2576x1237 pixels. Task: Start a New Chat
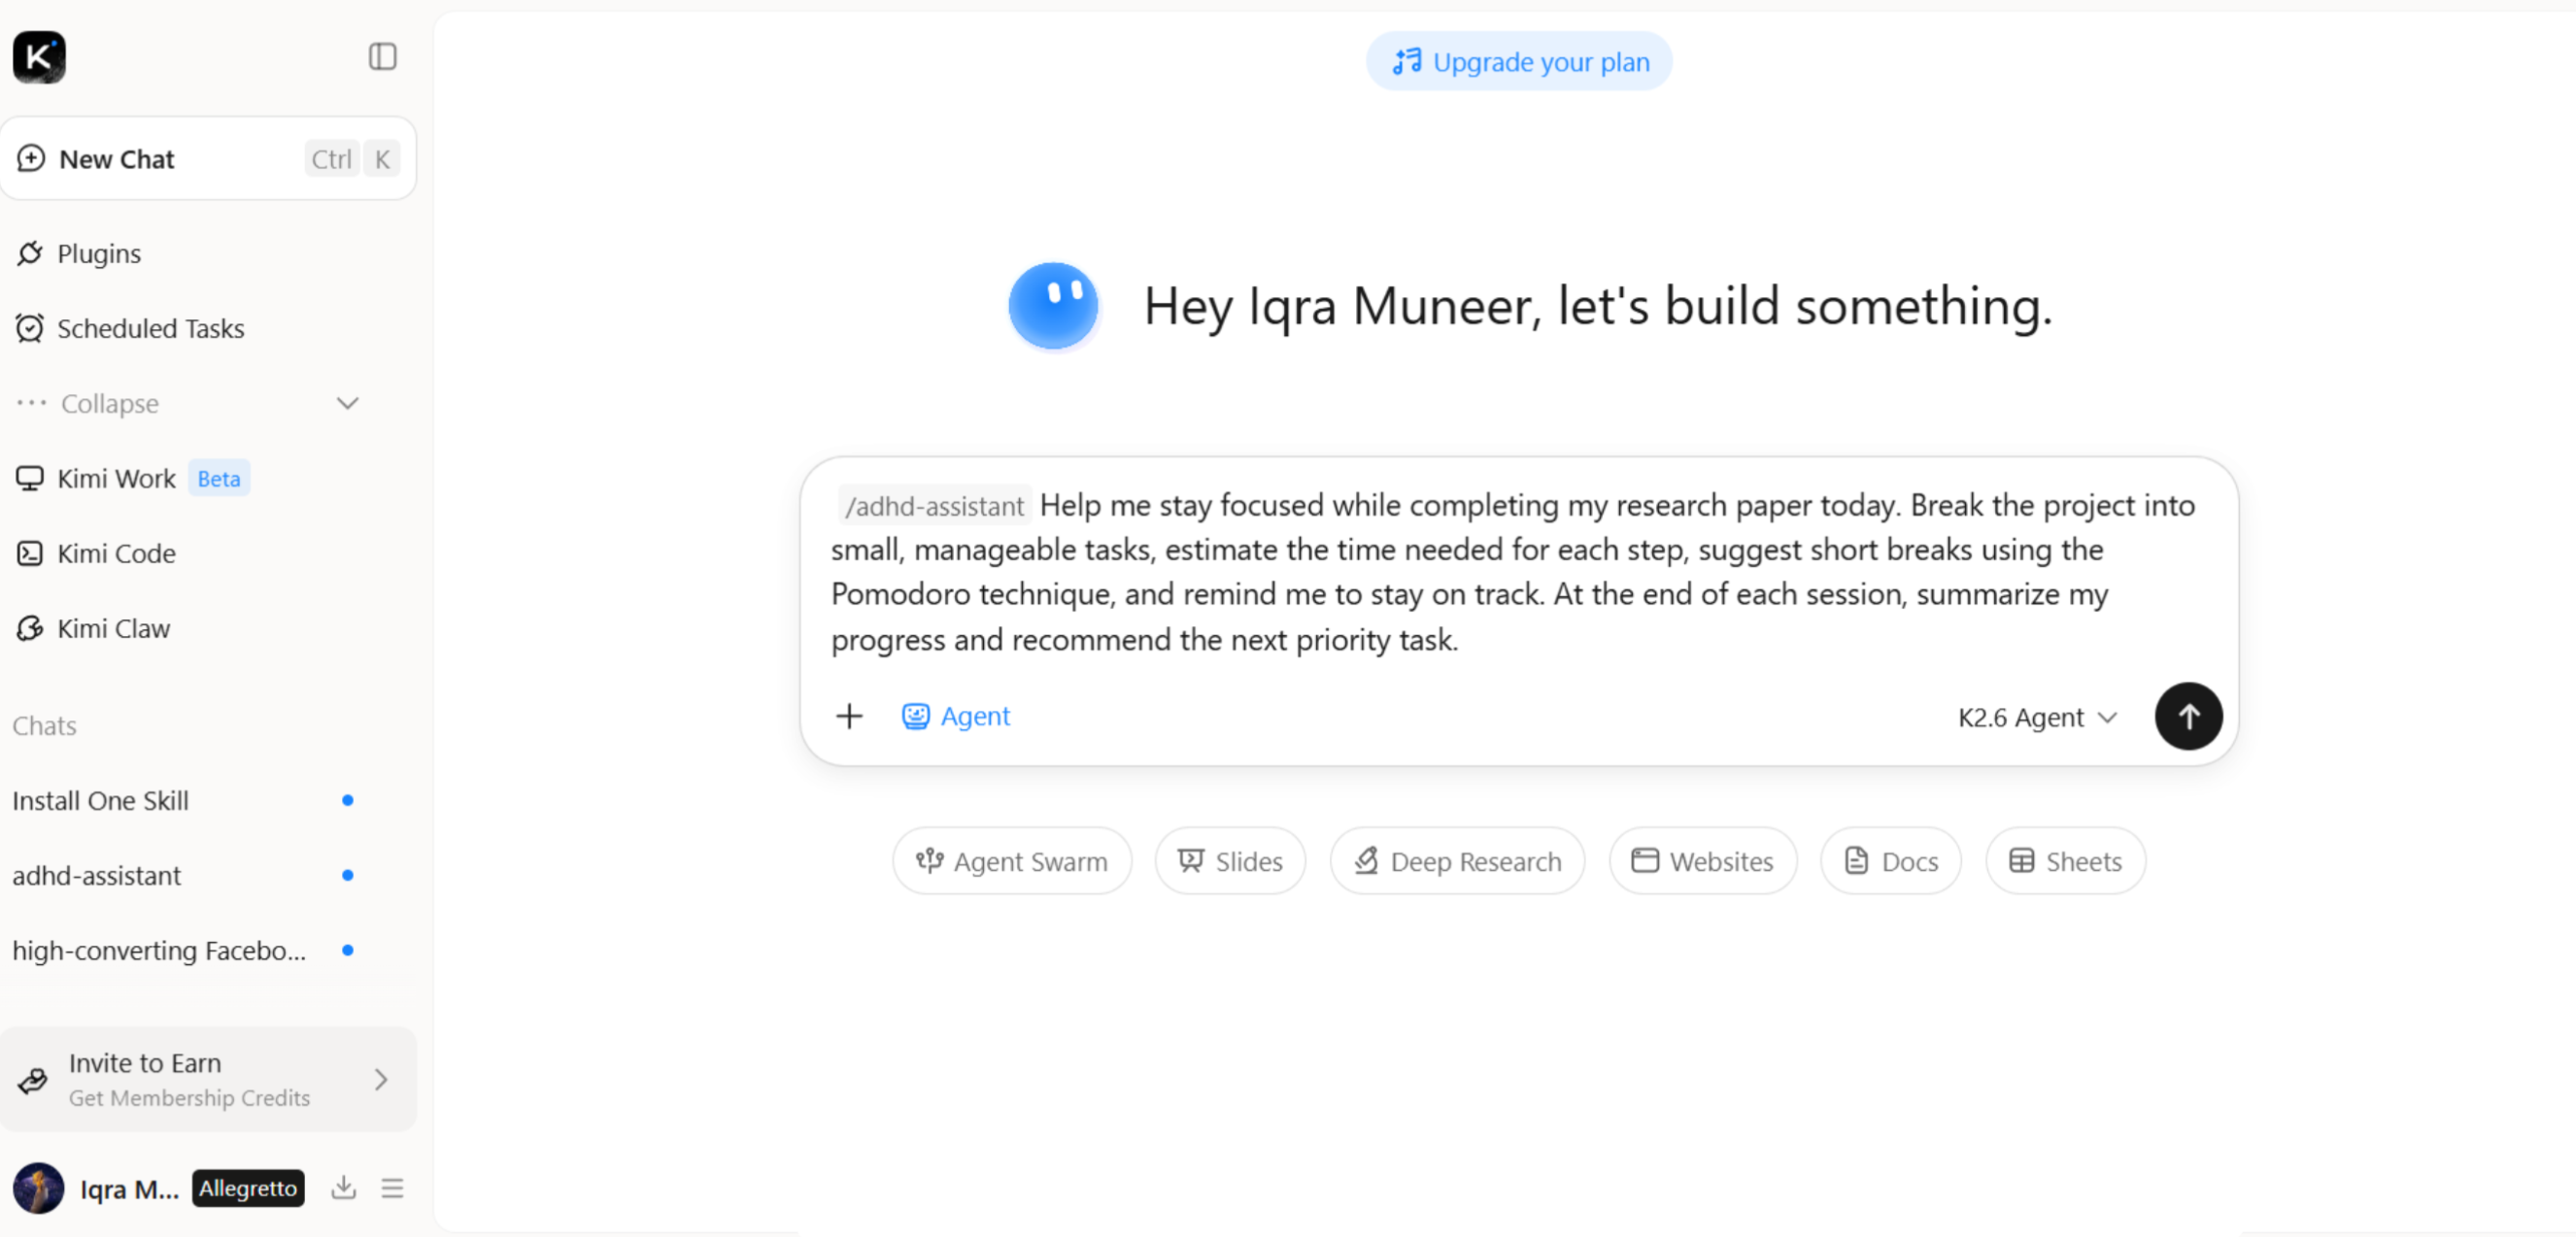(208, 158)
